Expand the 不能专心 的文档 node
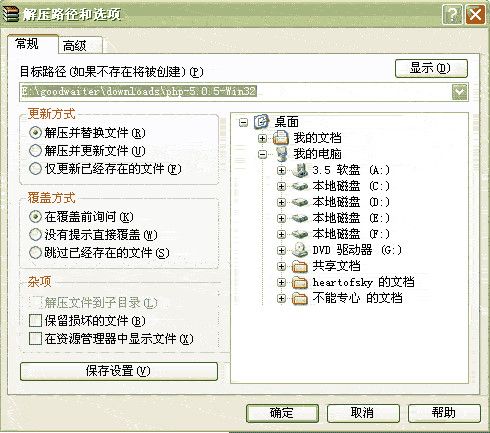 (281, 298)
